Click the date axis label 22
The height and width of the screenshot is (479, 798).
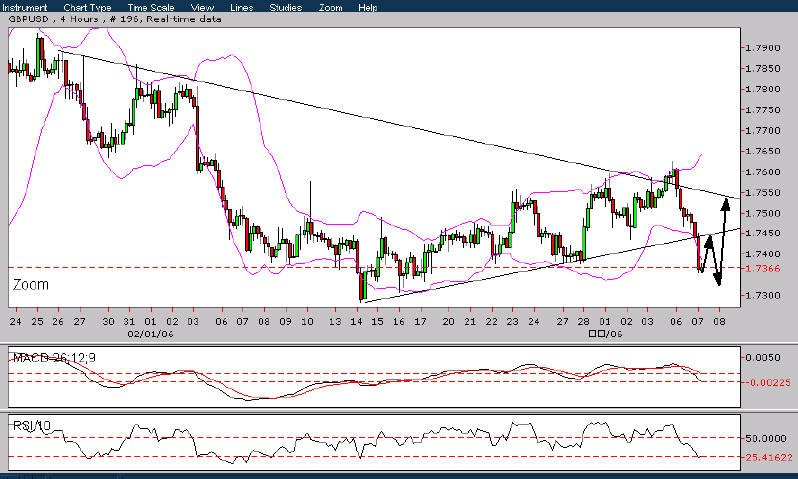491,322
